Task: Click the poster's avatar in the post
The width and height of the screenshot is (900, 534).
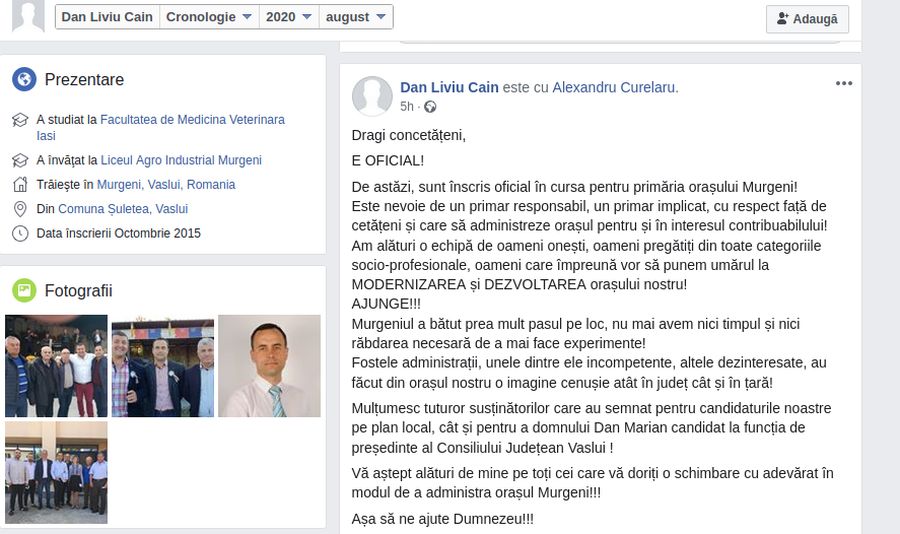Action: [x=372, y=96]
